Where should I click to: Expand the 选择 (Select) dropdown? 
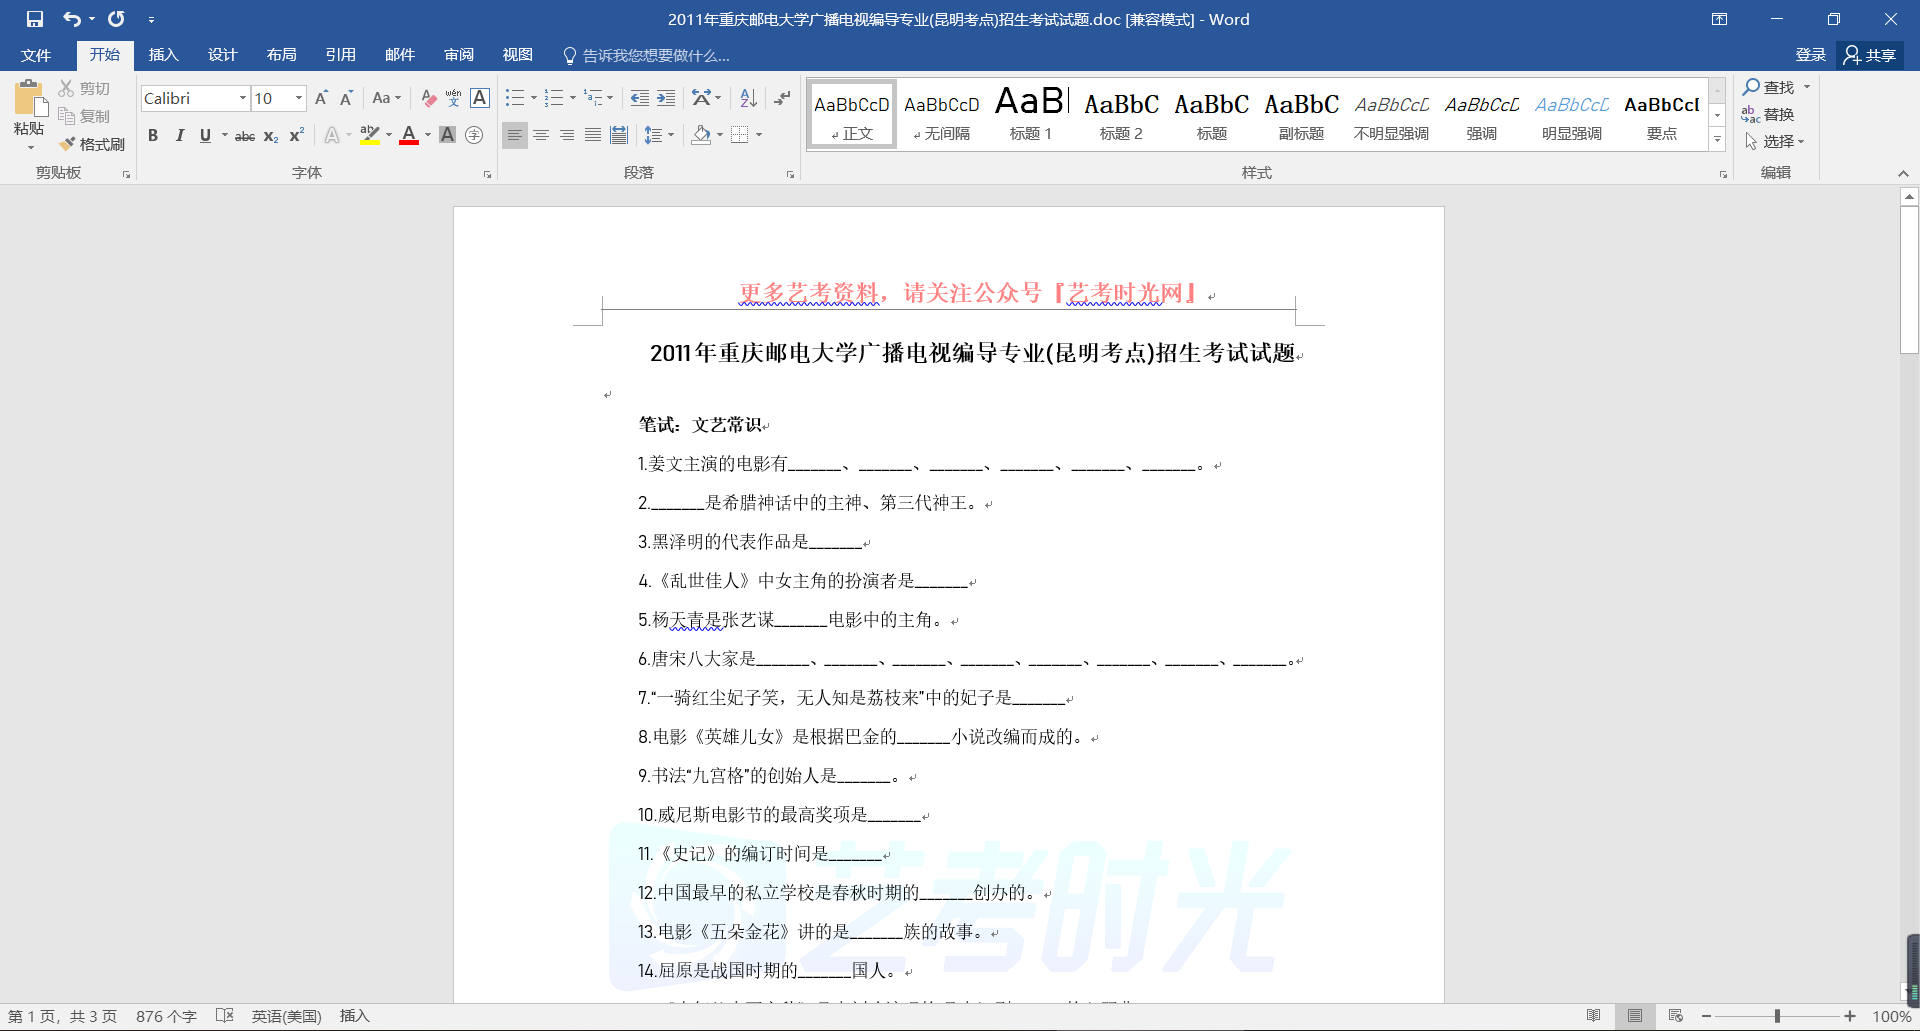1776,142
